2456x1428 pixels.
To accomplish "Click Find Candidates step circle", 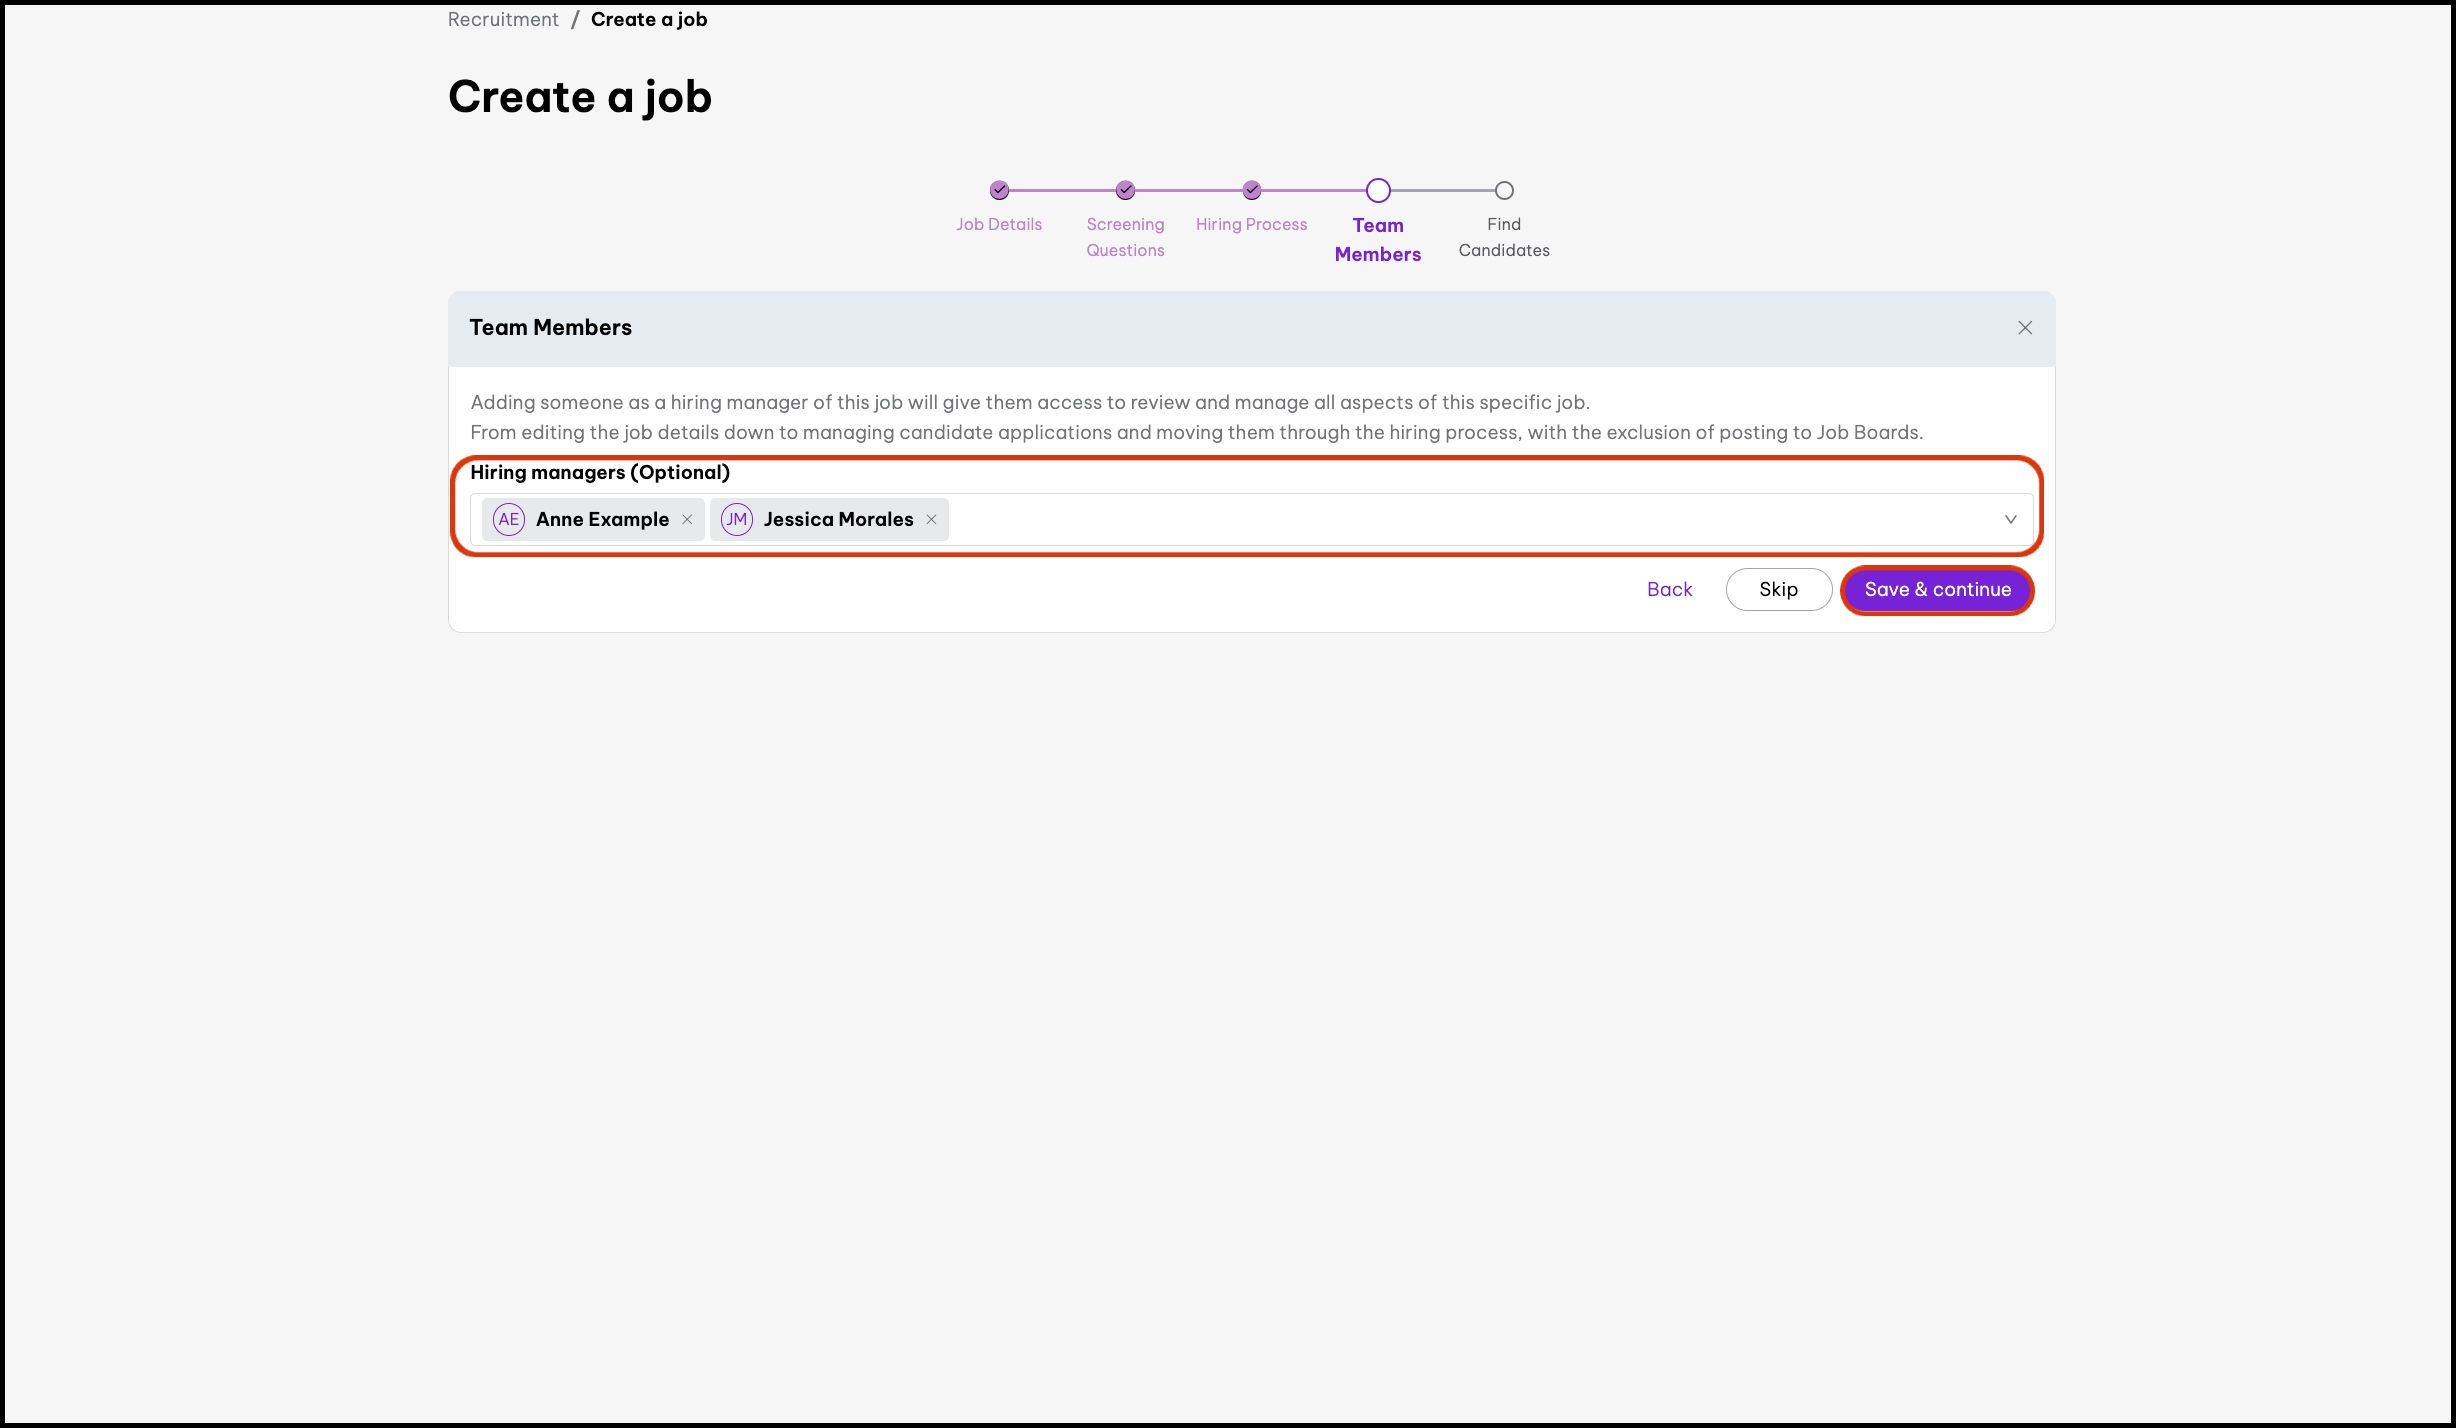I will pyautogui.click(x=1504, y=190).
